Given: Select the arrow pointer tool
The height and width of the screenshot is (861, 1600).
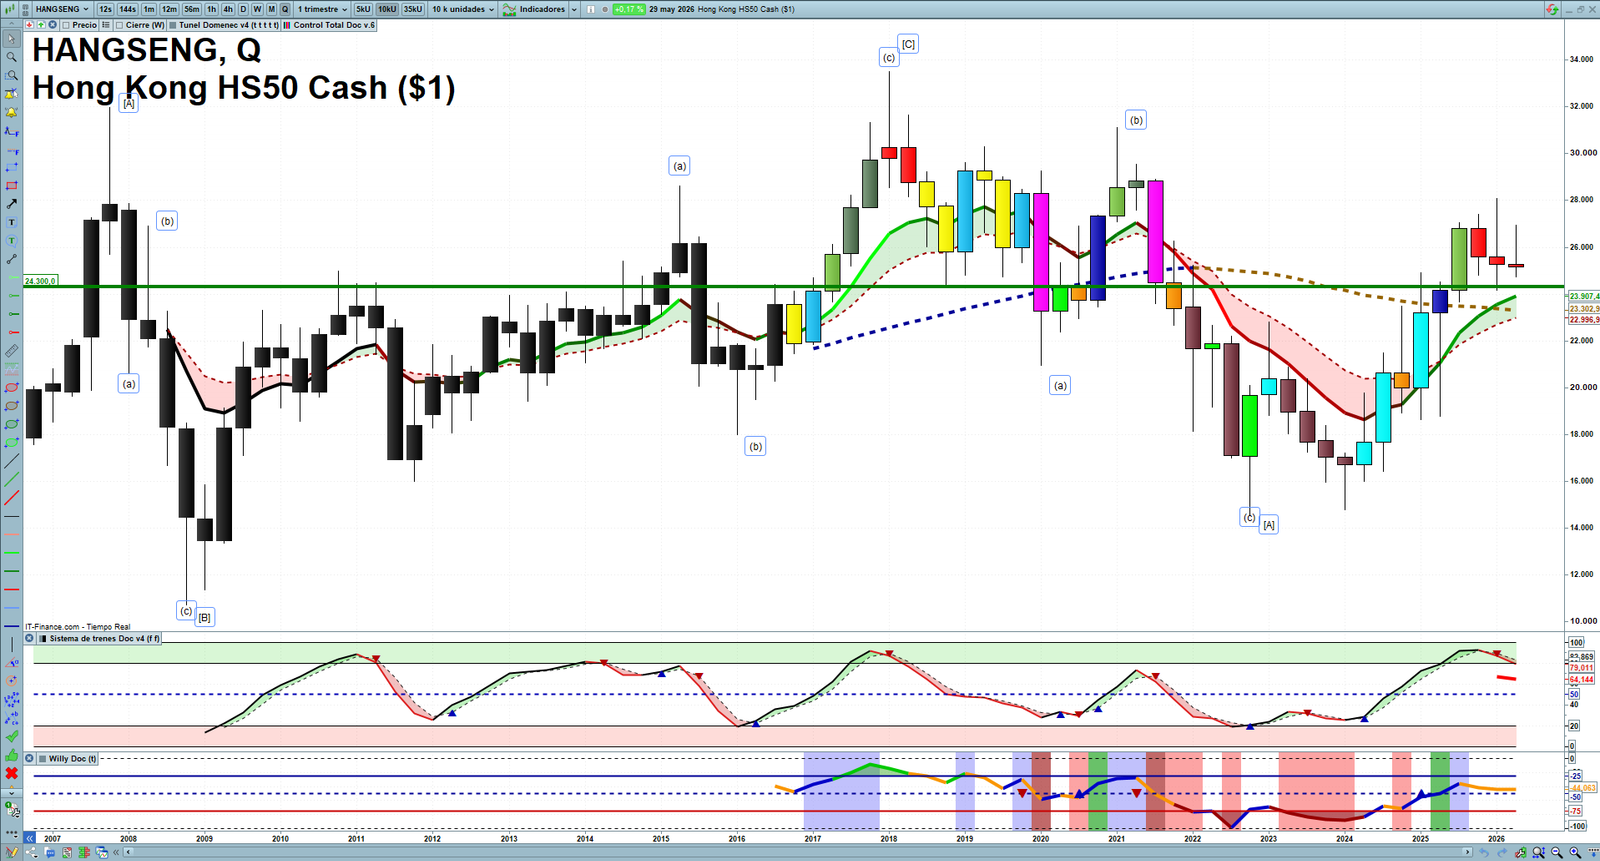Looking at the screenshot, I should coord(11,39).
